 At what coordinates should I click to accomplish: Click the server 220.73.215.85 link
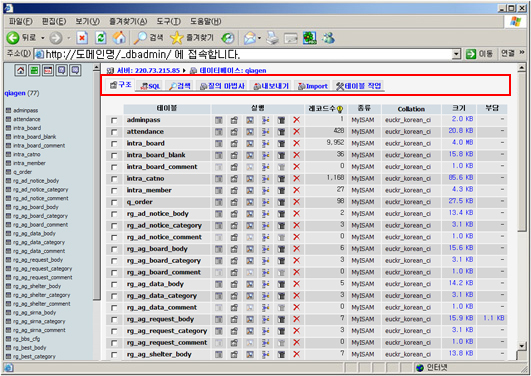point(148,70)
